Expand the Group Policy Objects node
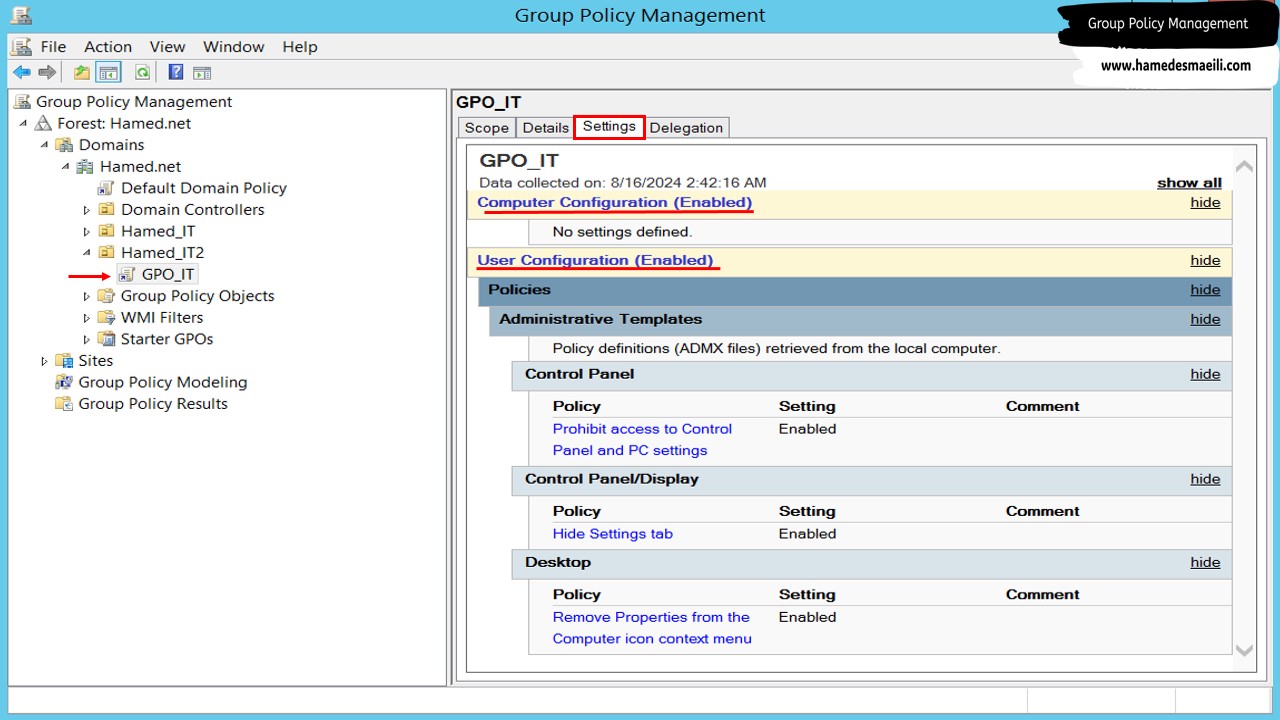Viewport: 1280px width, 720px height. (x=87, y=296)
